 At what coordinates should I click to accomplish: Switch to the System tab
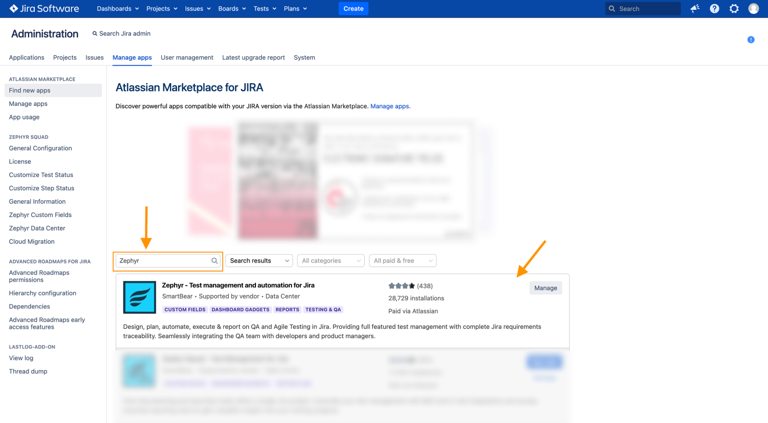(x=304, y=57)
